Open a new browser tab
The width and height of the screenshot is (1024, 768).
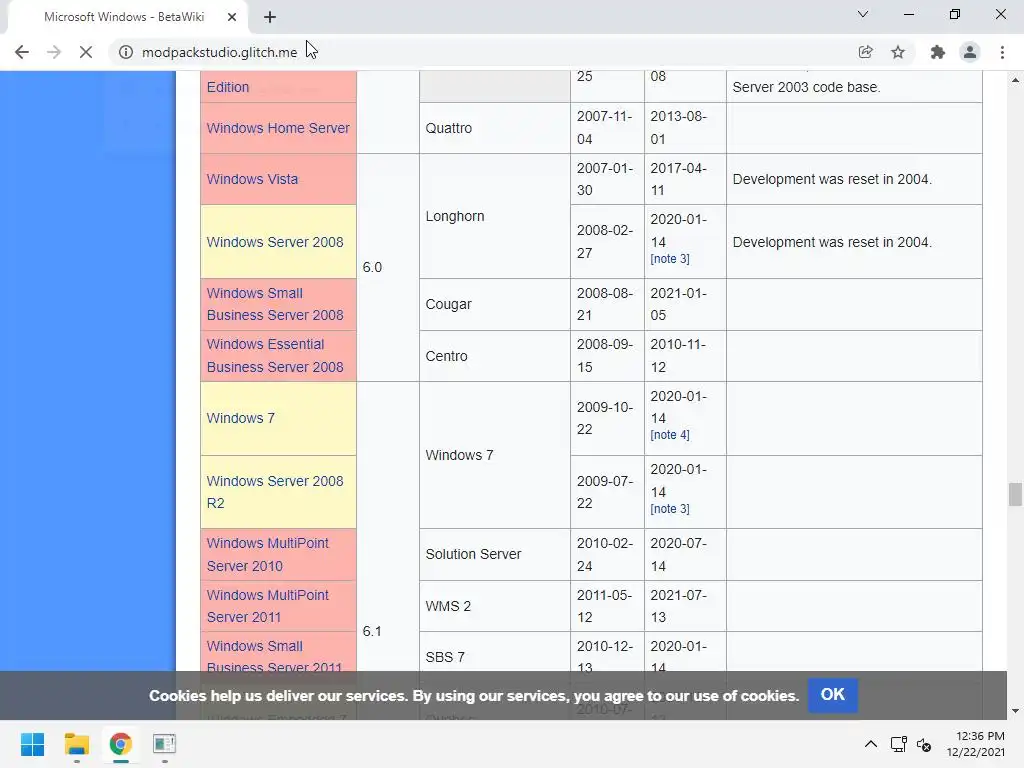270,17
